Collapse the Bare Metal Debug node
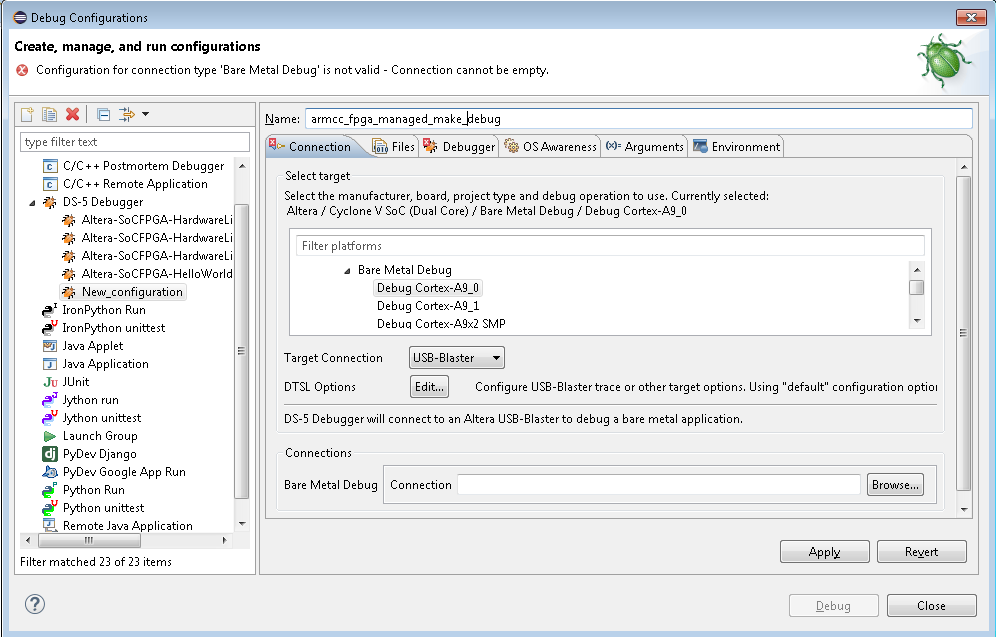996x637 pixels. [347, 271]
